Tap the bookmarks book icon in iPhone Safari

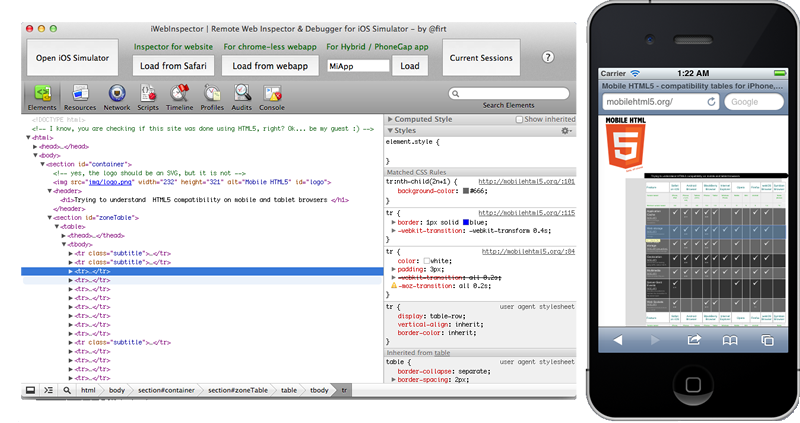click(x=730, y=340)
